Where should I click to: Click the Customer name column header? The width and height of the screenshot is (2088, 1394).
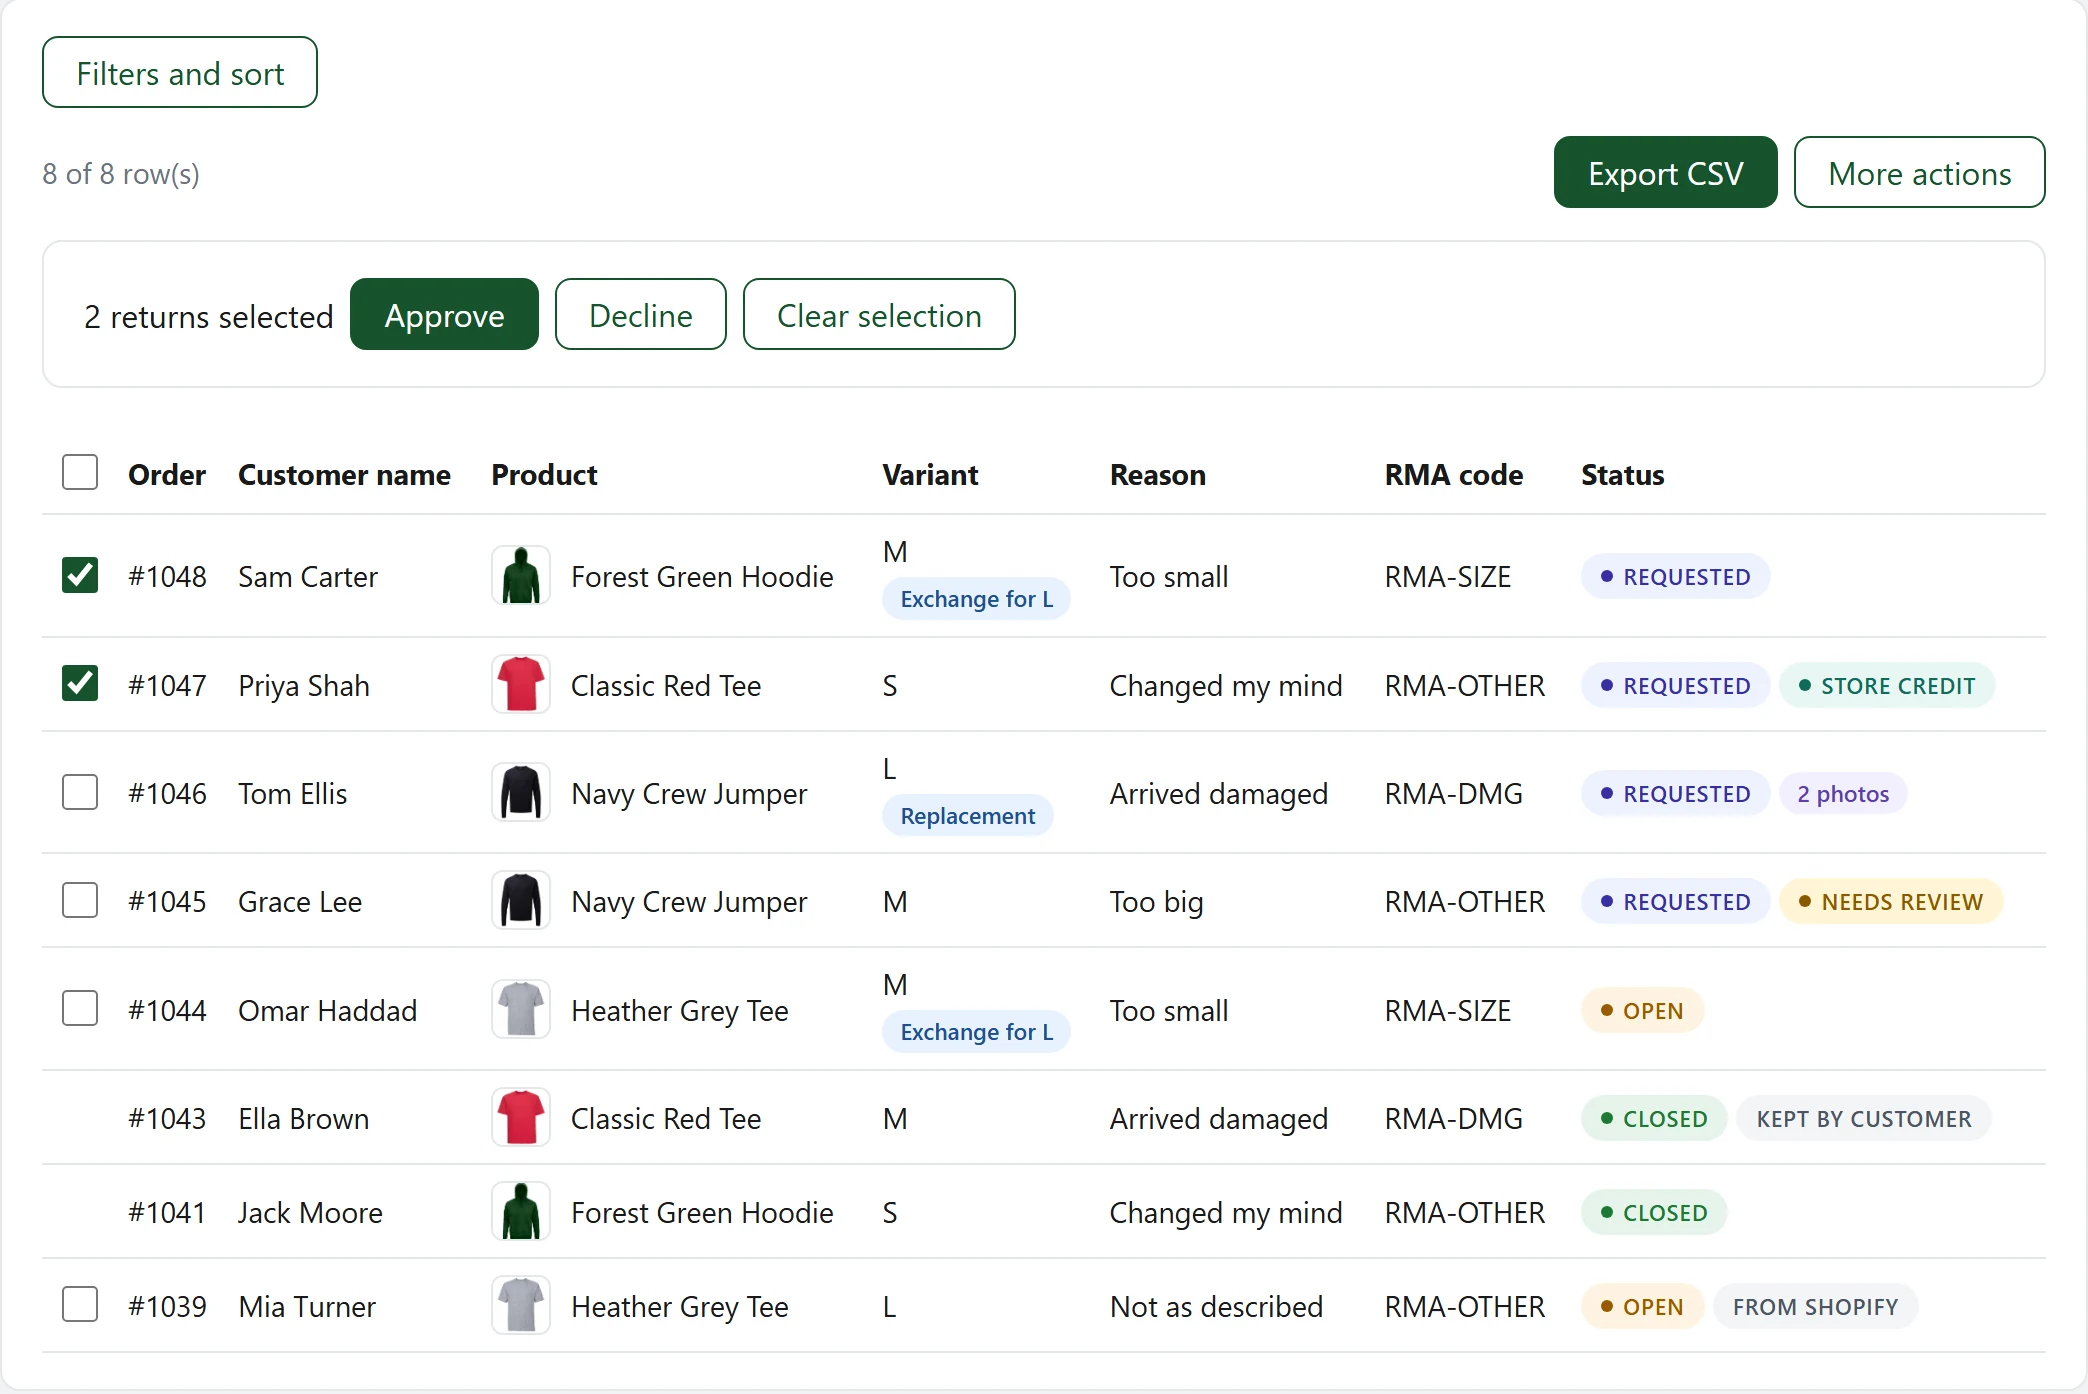[x=344, y=475]
